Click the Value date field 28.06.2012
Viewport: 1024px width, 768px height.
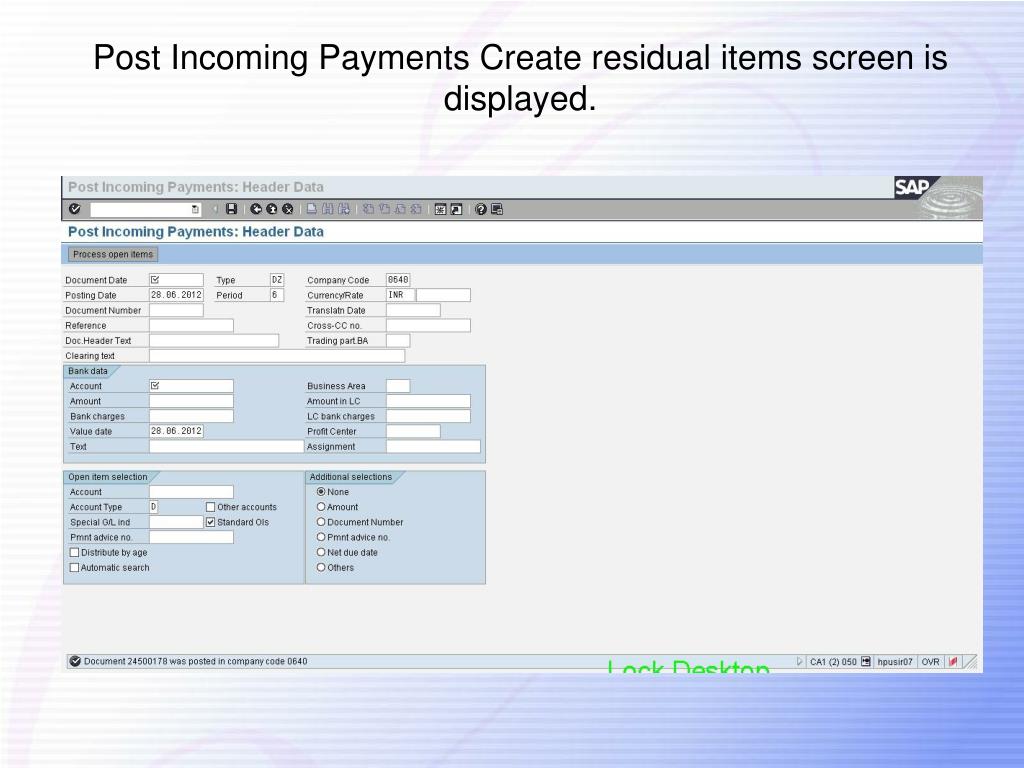point(176,431)
